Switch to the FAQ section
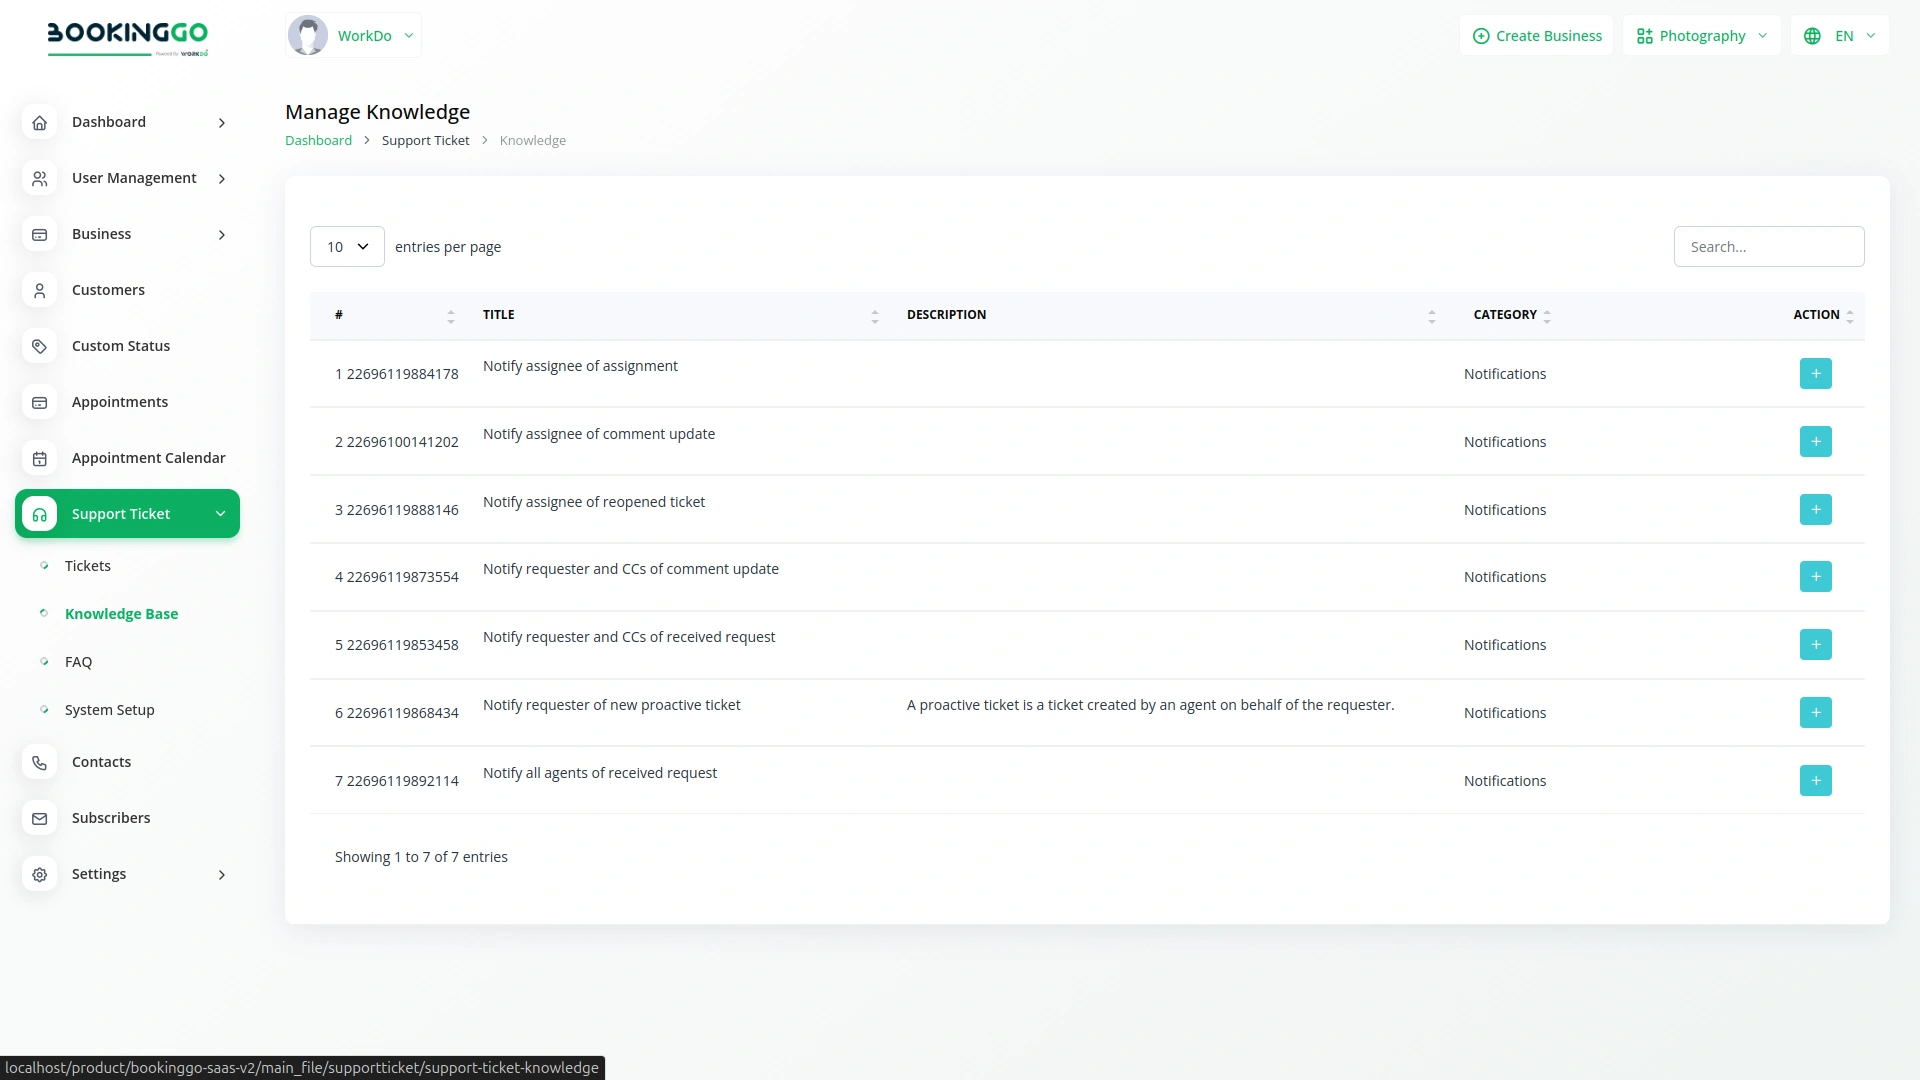This screenshot has height=1080, width=1920. pyautogui.click(x=77, y=662)
